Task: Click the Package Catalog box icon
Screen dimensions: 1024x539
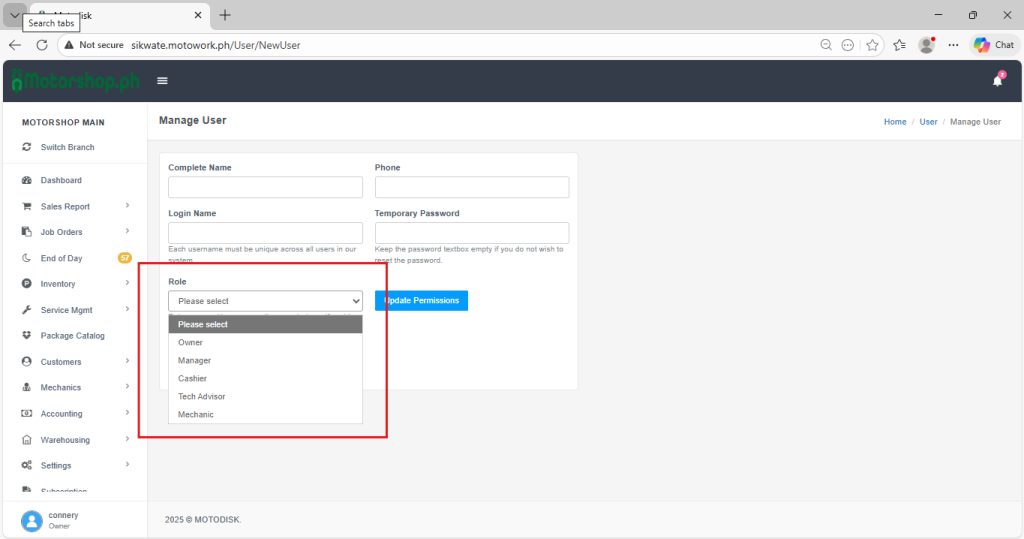Action: (27, 336)
